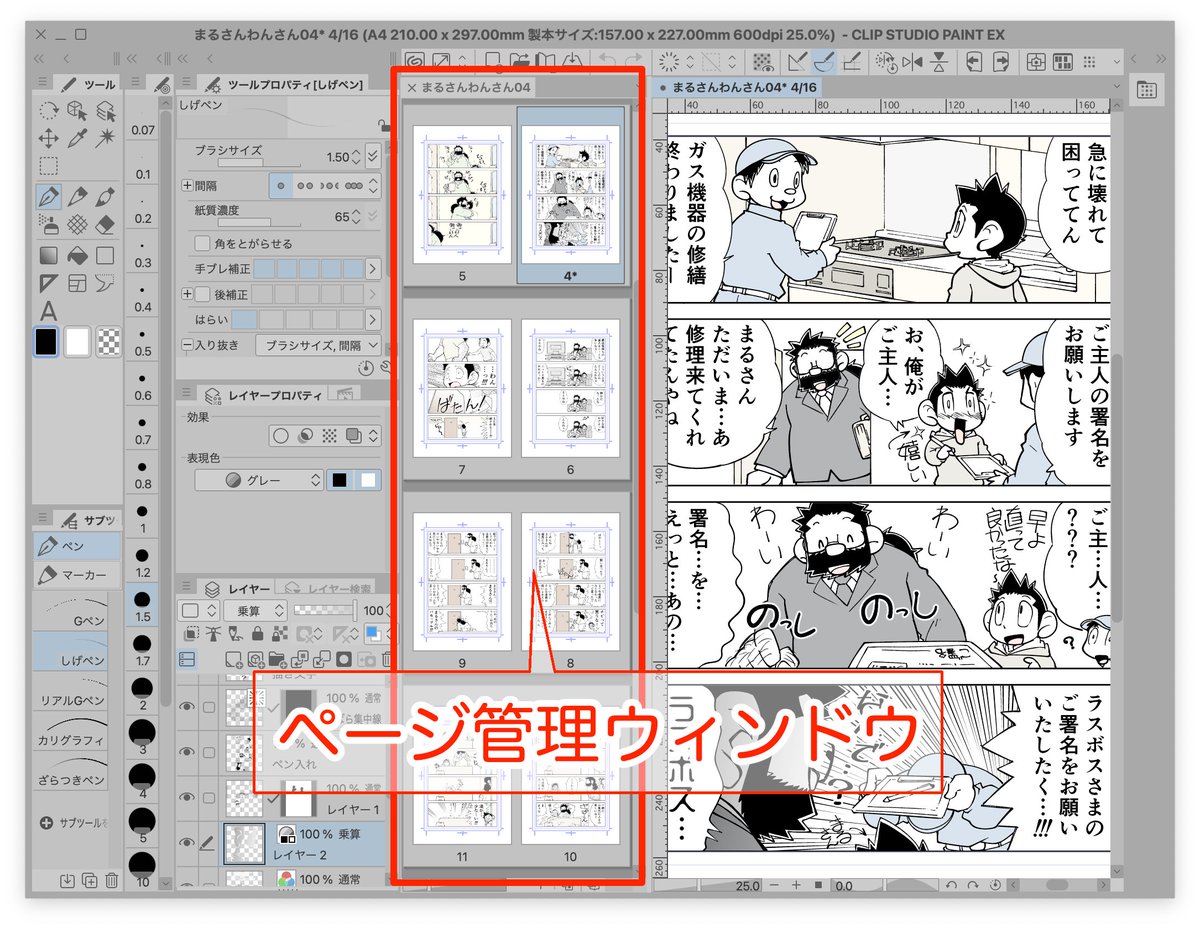1200x928 pixels.
Task: Click the previous page arrow icon
Action: pos(973,62)
